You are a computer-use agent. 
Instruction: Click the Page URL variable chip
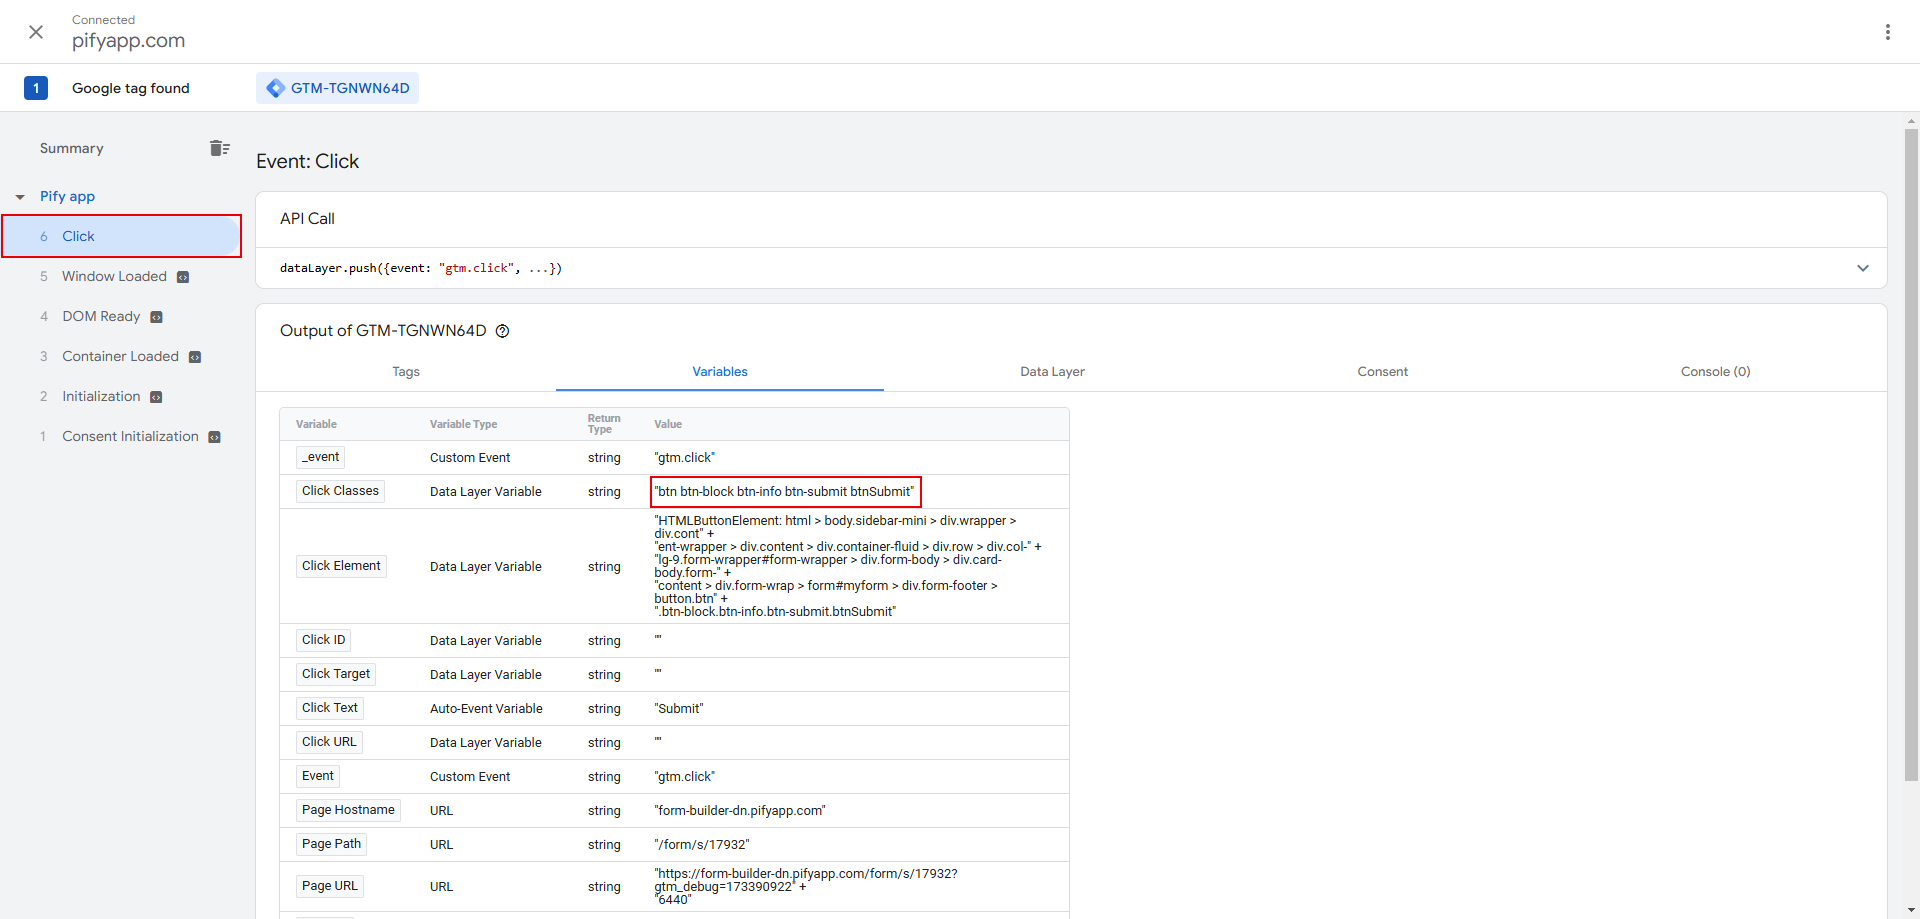coord(330,886)
